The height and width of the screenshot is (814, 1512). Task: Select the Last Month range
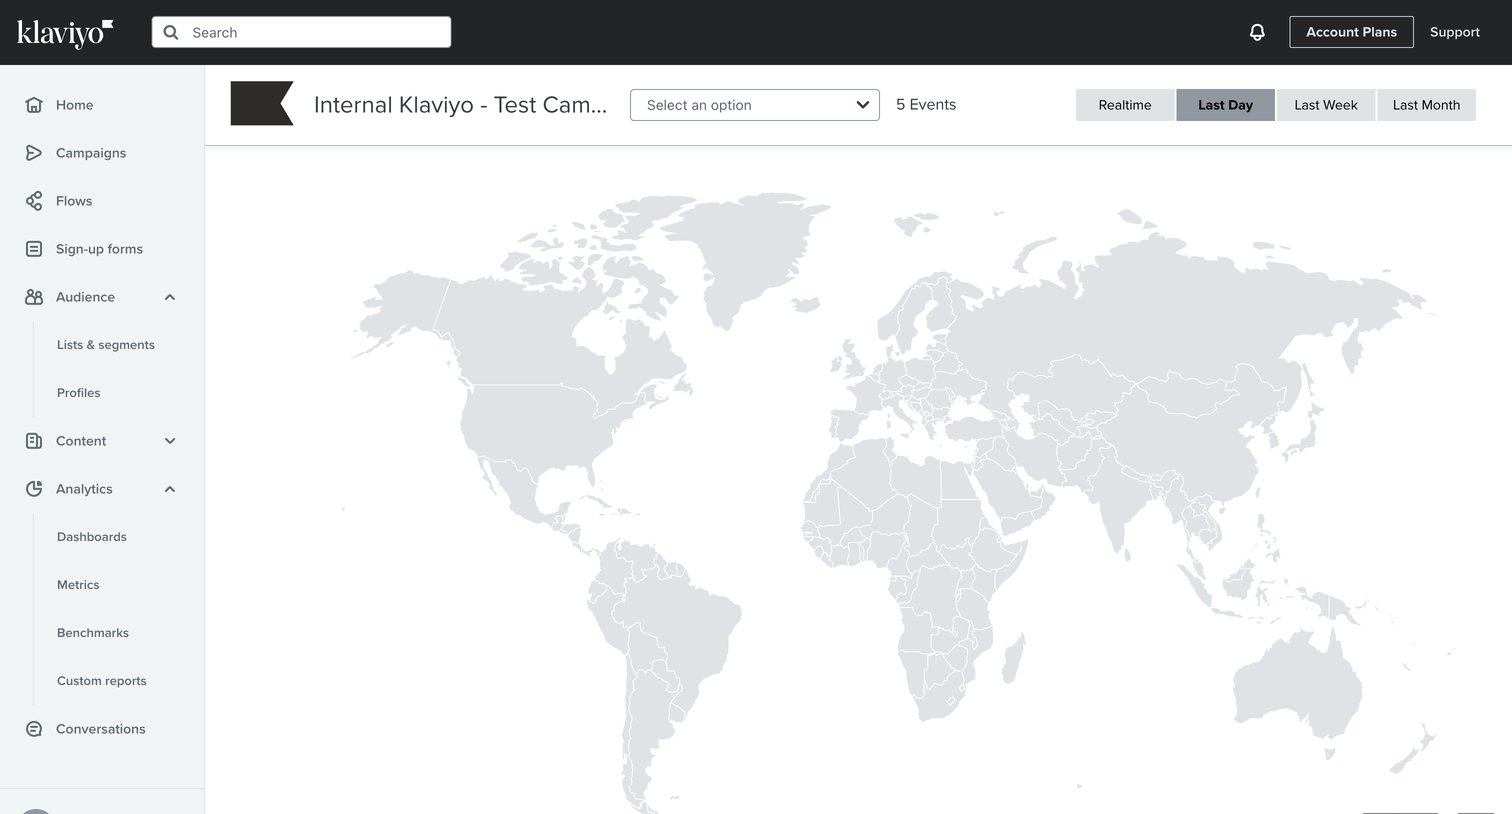1426,105
